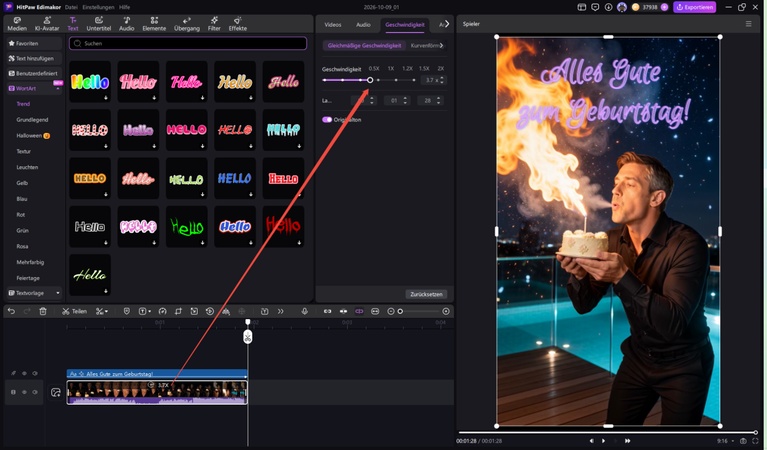This screenshot has width=767, height=450.
Task: Select the blue HELLO WortArt thumbnail
Action: point(235,179)
